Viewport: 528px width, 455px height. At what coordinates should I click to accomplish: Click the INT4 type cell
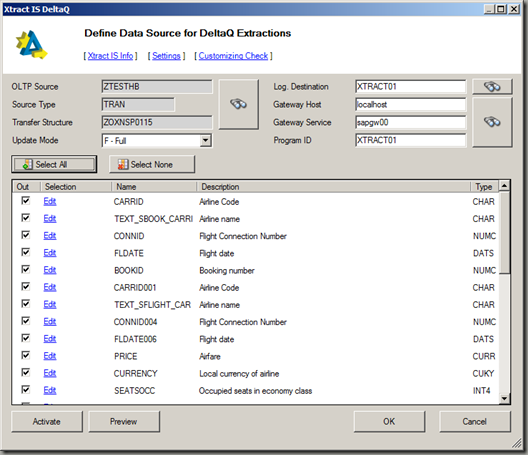(x=482, y=391)
